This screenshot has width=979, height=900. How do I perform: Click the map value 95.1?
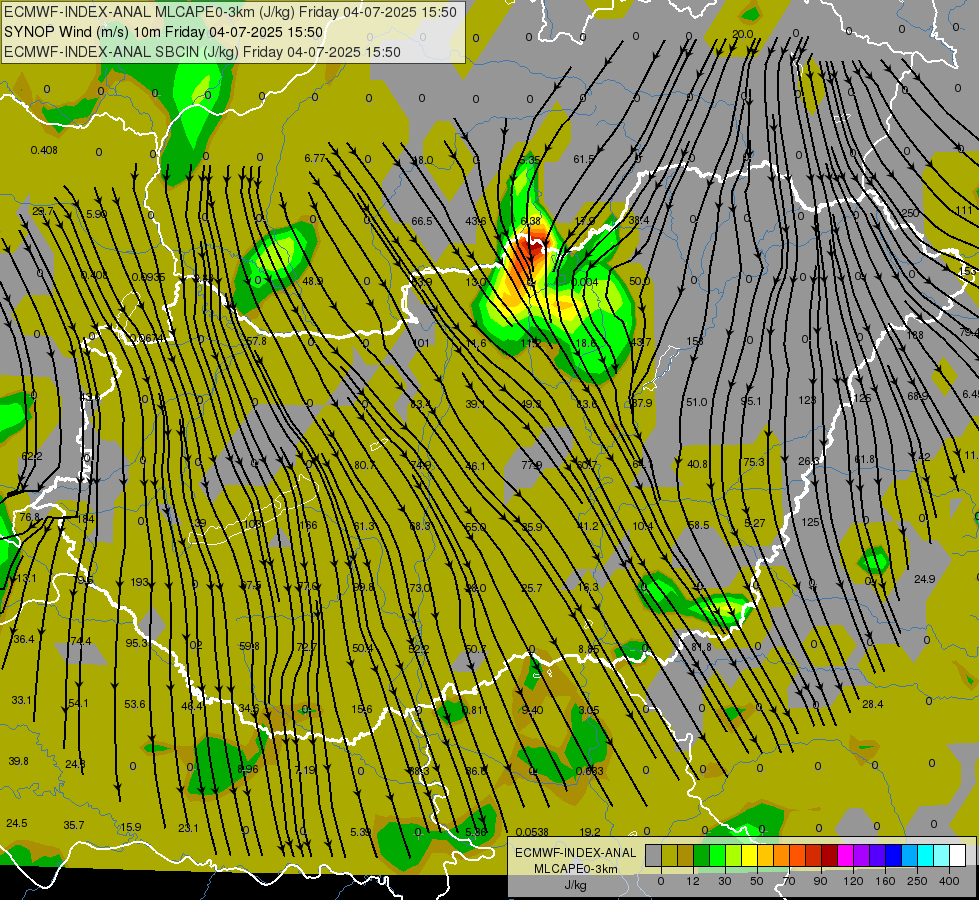[x=750, y=402]
